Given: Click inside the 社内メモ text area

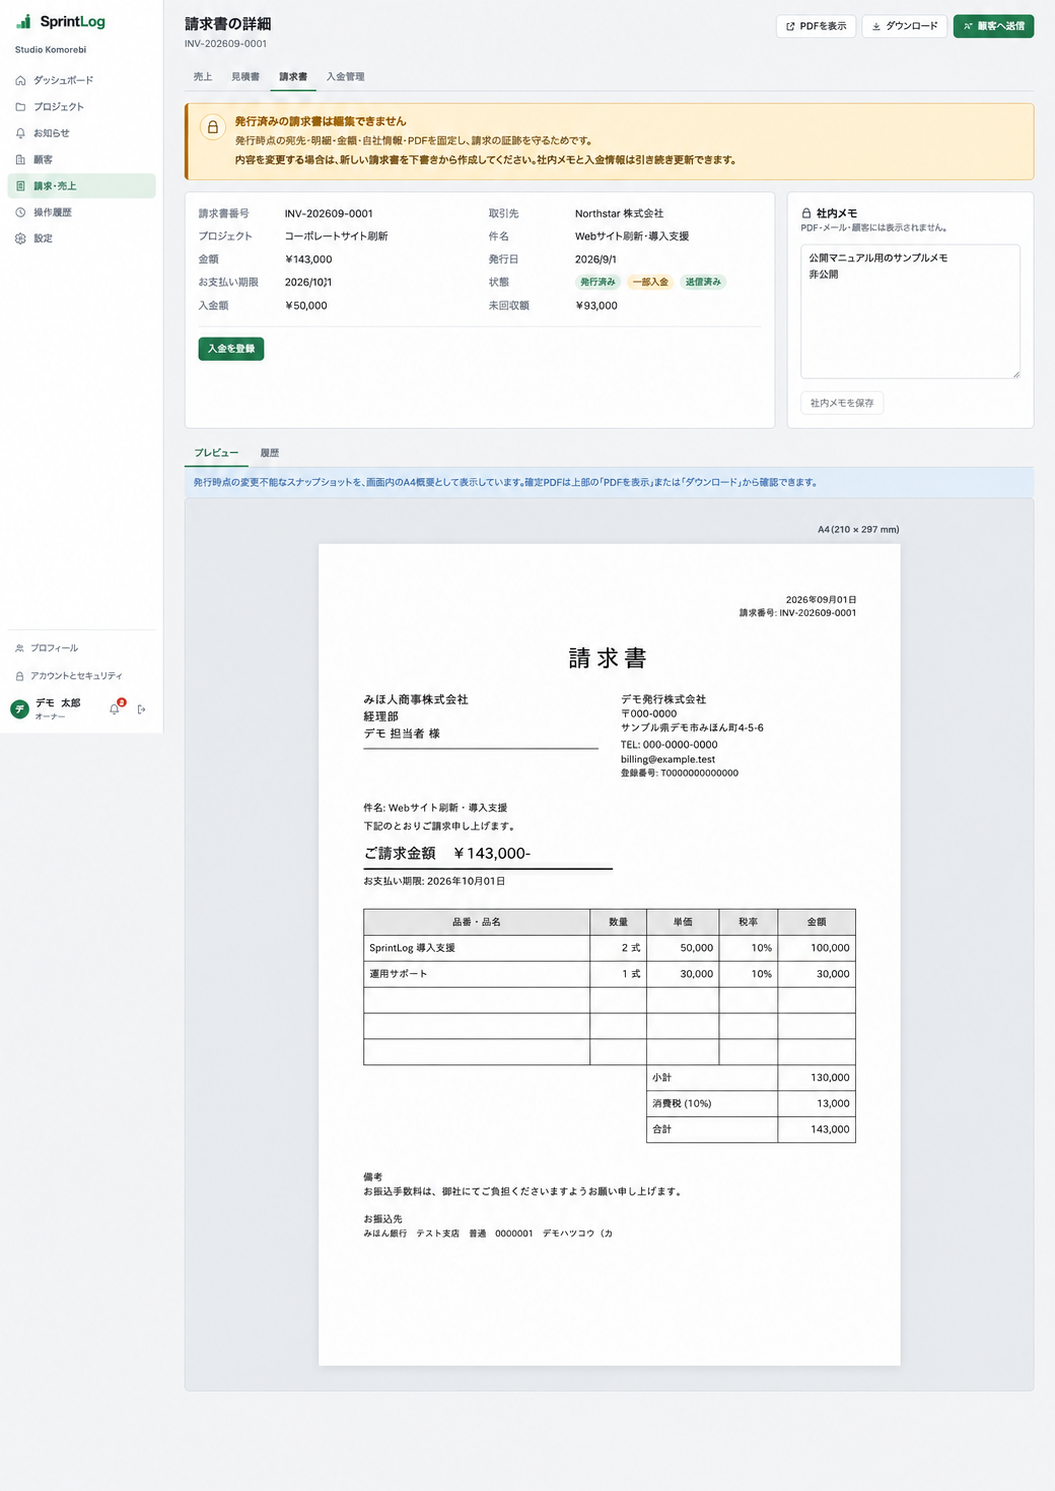Looking at the screenshot, I should coord(910,311).
